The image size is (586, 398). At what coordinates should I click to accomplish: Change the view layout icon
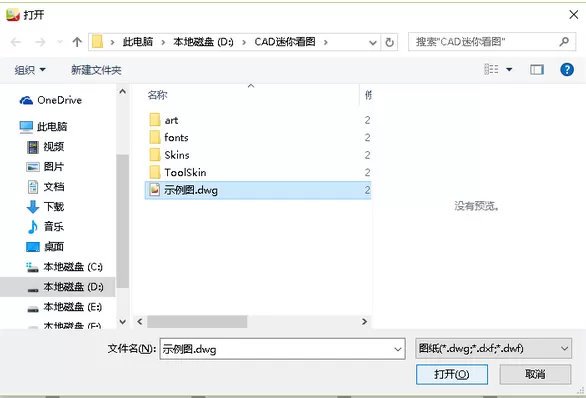point(491,69)
